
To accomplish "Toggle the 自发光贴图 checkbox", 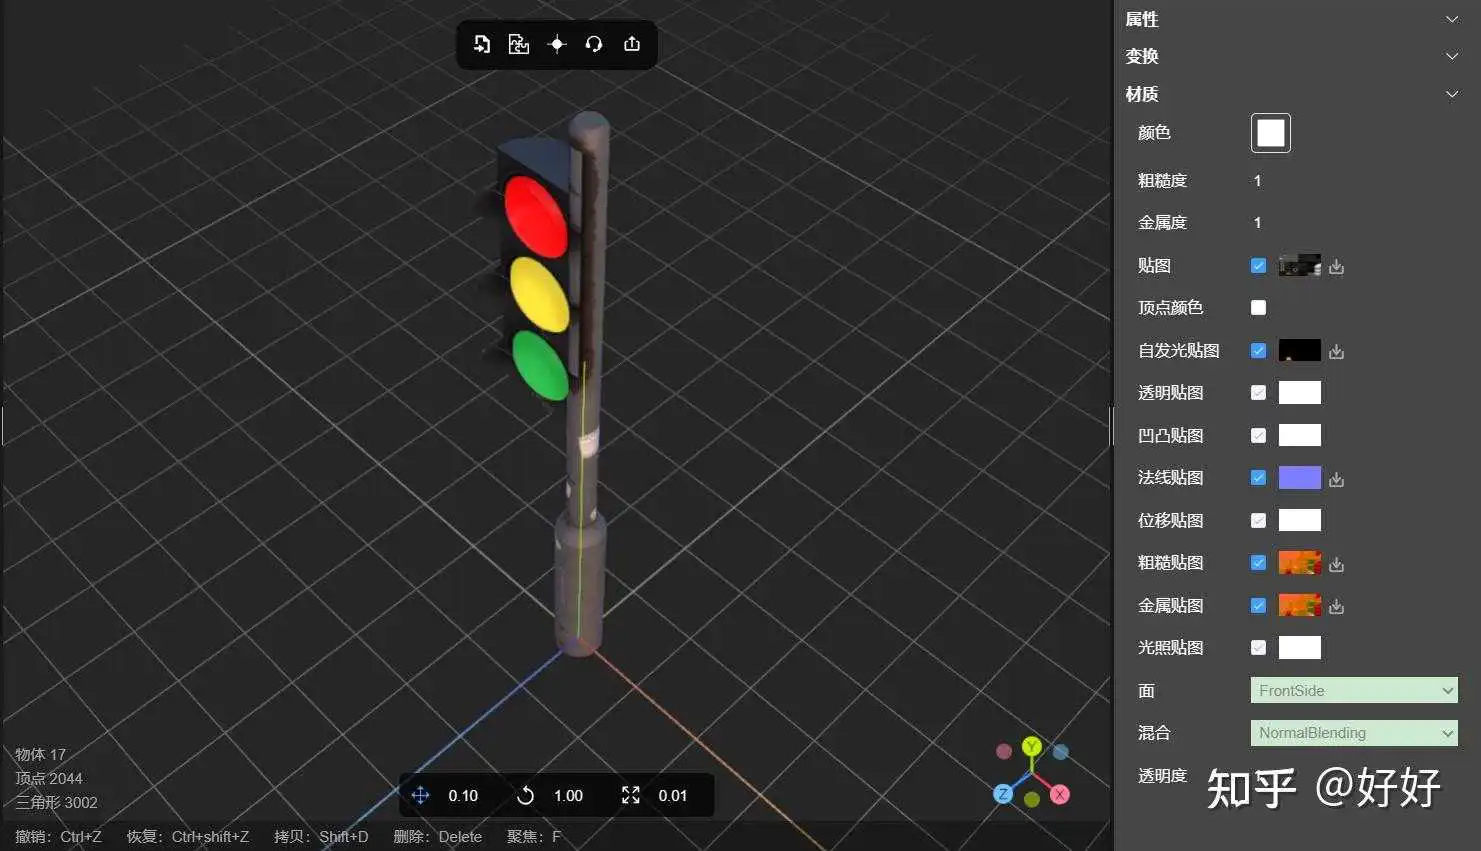I will pos(1258,350).
